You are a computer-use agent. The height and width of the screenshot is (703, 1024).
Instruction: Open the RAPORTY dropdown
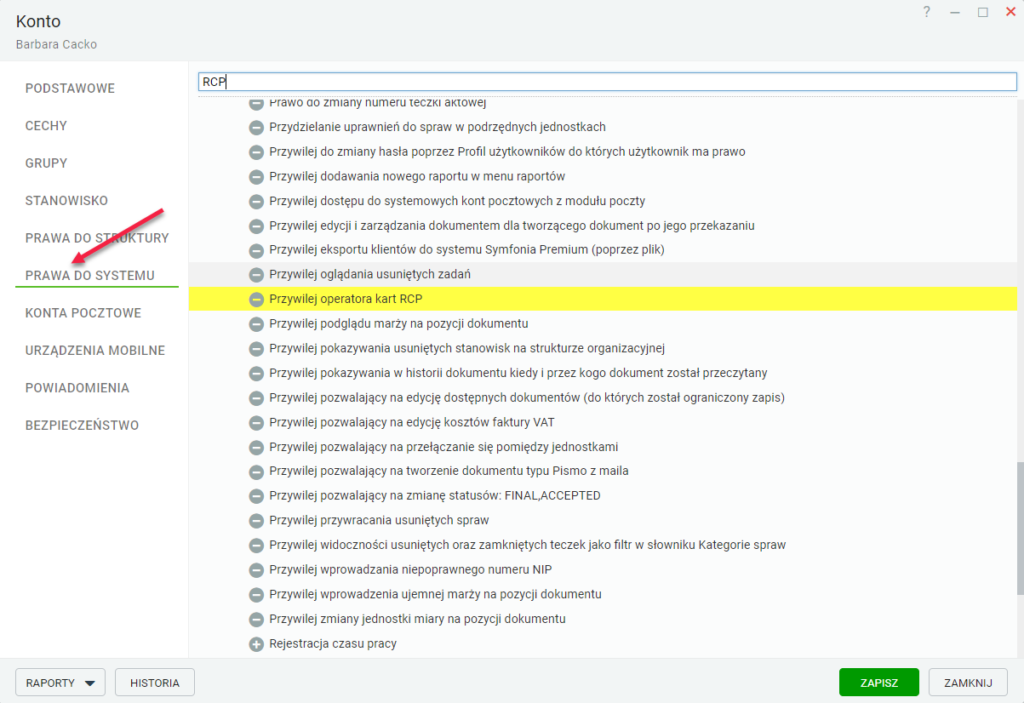(x=60, y=683)
